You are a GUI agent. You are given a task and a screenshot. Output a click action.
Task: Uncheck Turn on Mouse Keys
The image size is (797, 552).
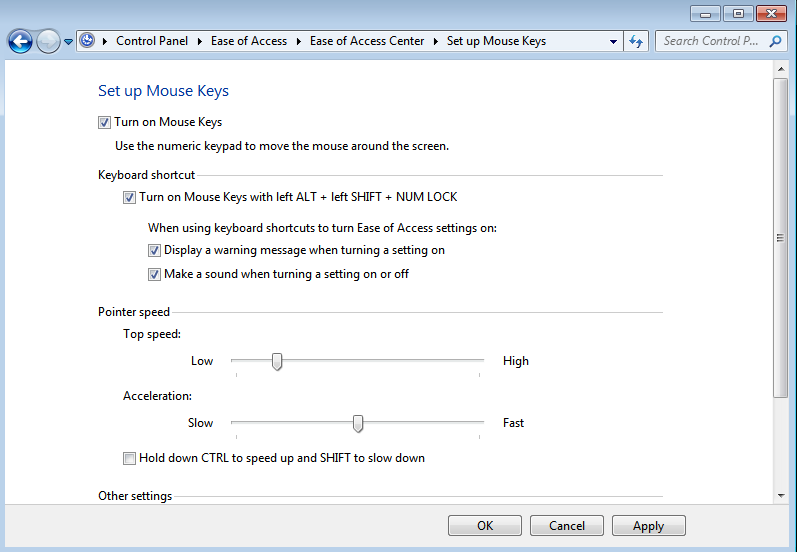pyautogui.click(x=104, y=122)
